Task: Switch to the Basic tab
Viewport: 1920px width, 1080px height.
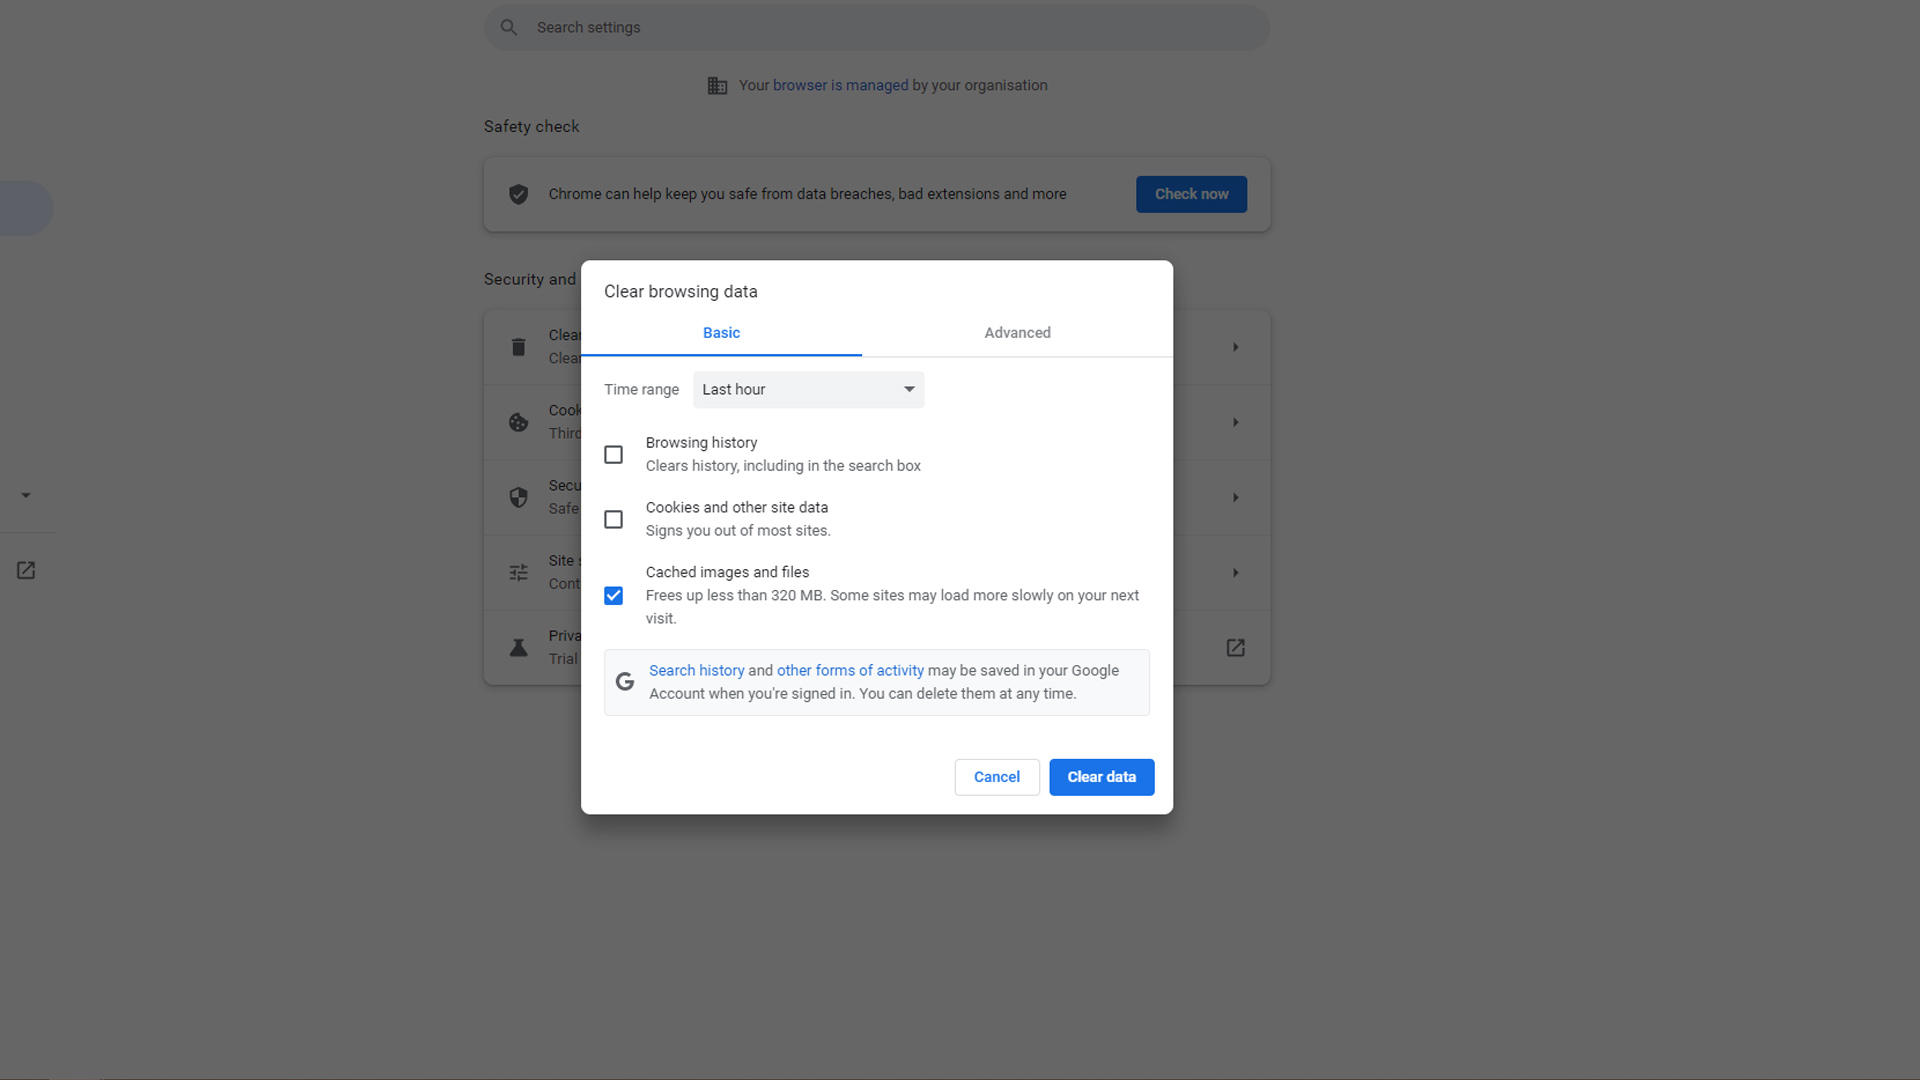Action: click(721, 333)
